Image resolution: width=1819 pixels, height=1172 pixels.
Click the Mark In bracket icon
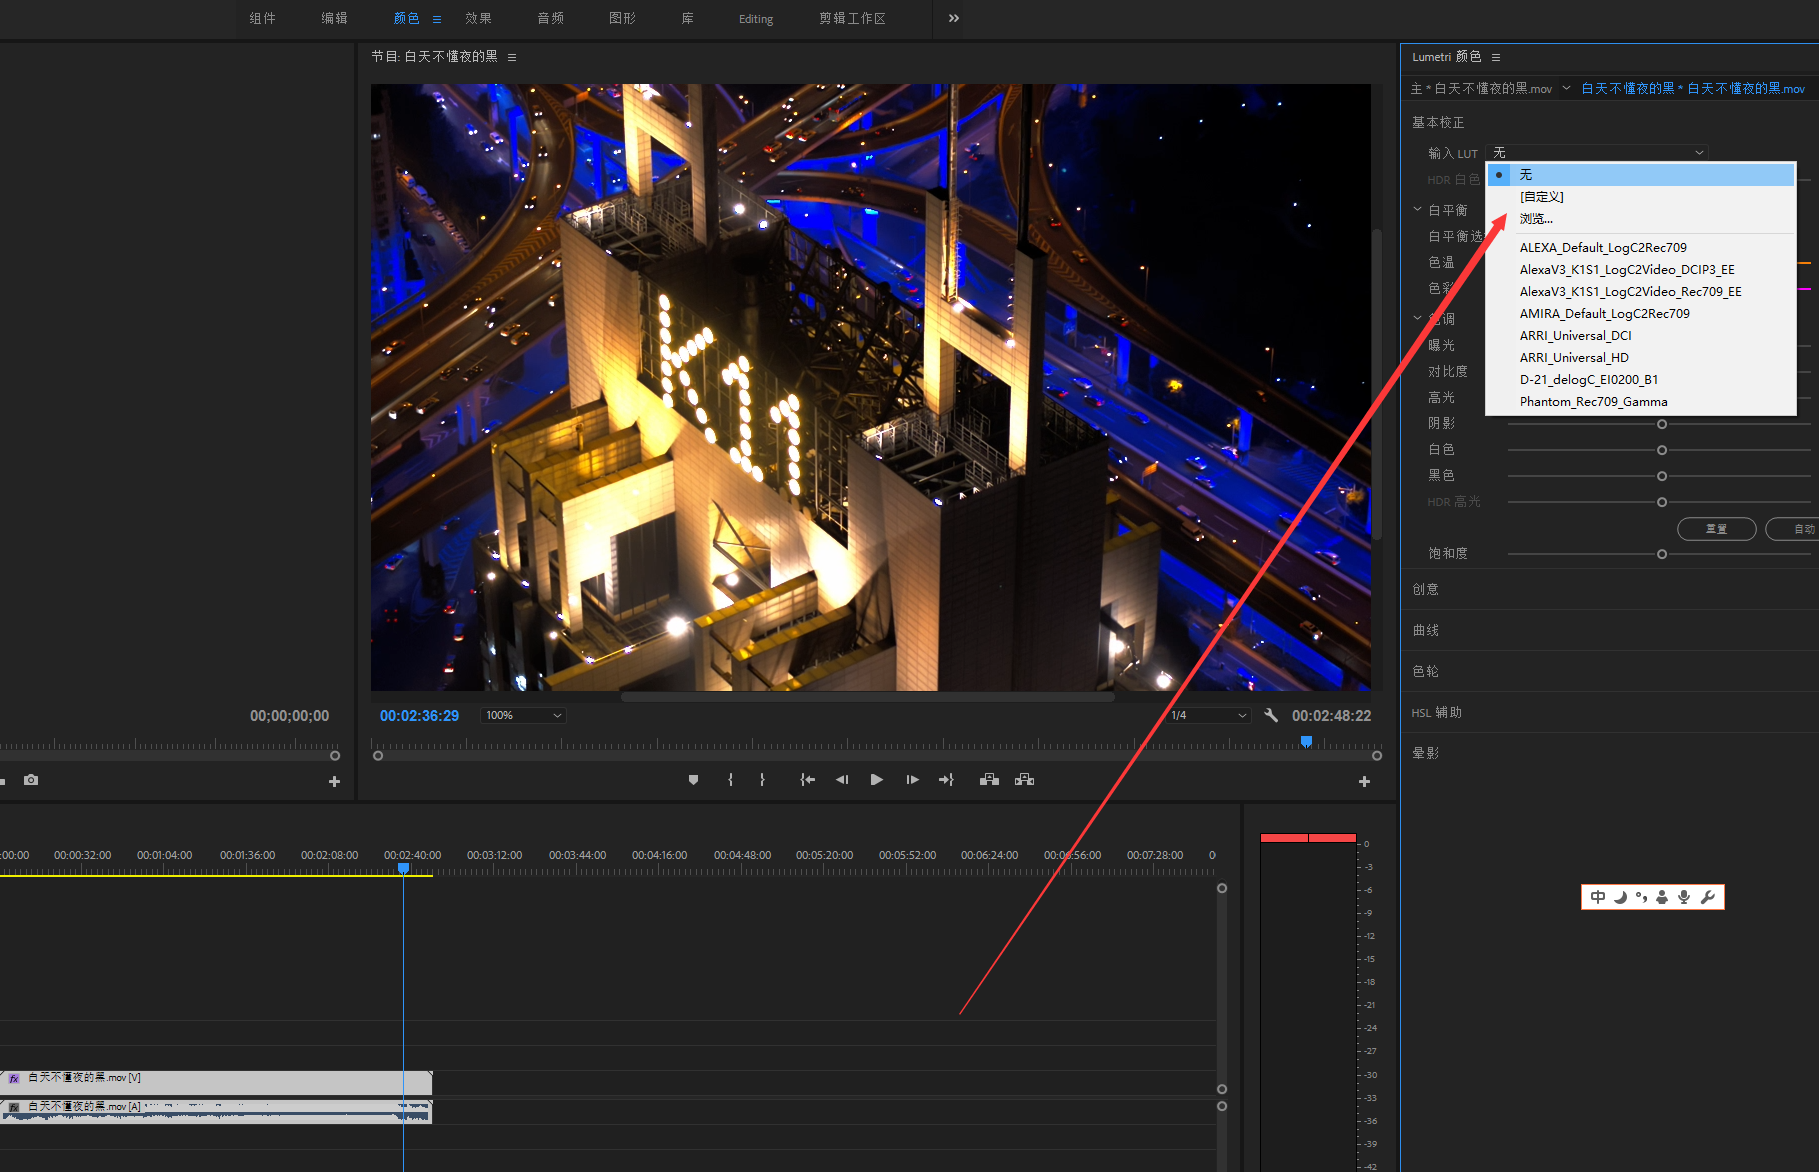coord(730,780)
